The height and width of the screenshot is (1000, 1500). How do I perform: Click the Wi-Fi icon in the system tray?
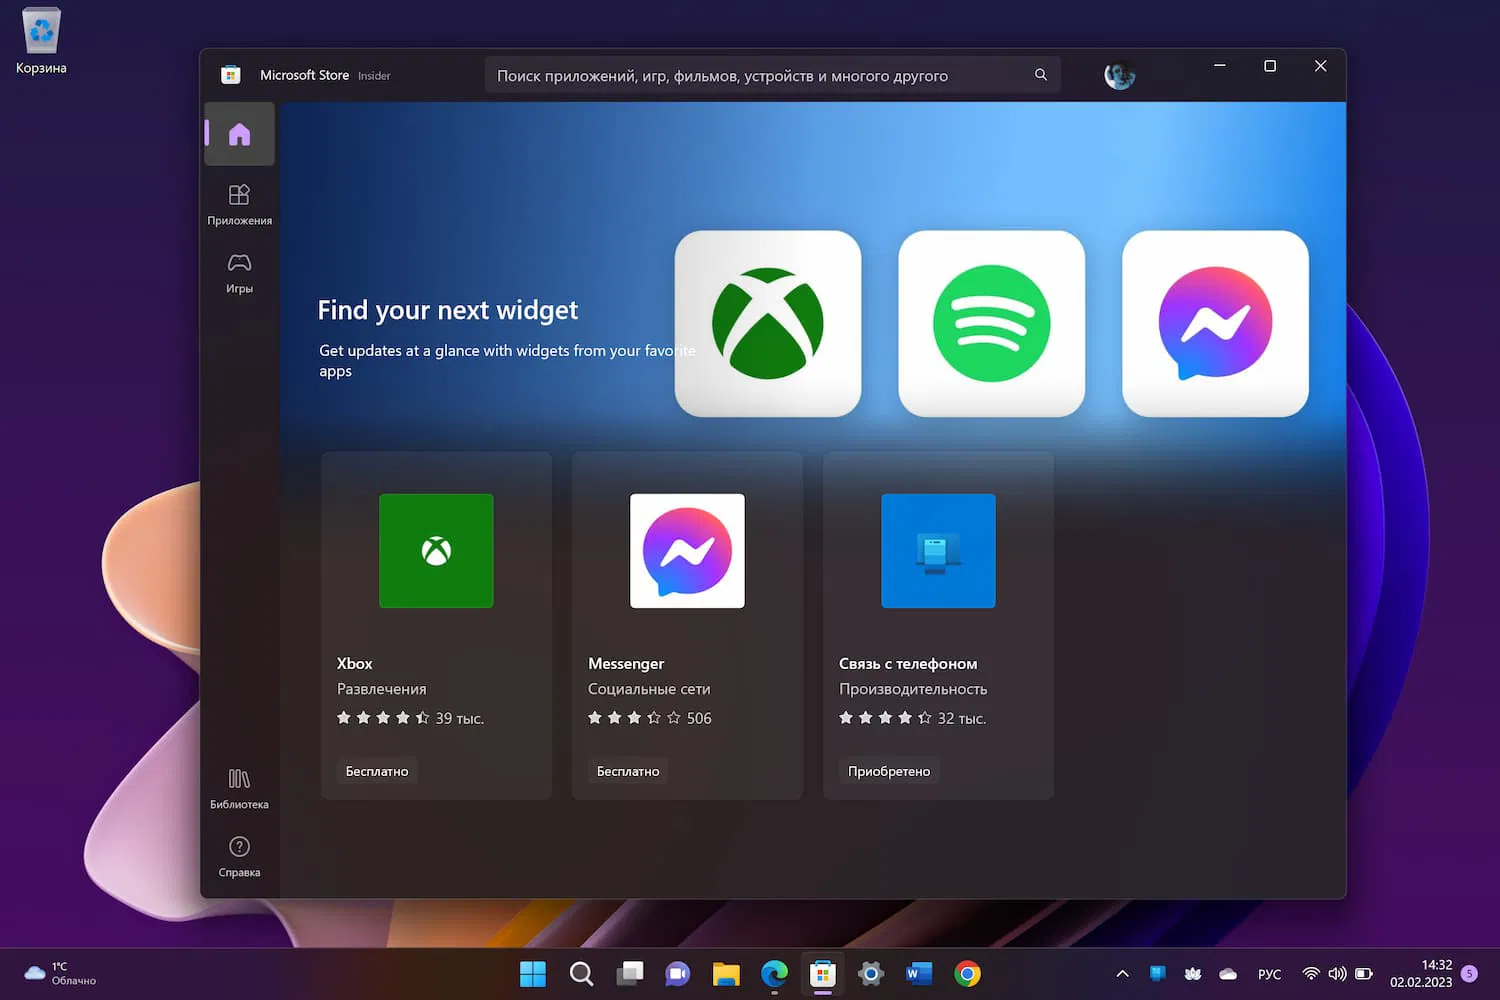(1311, 973)
